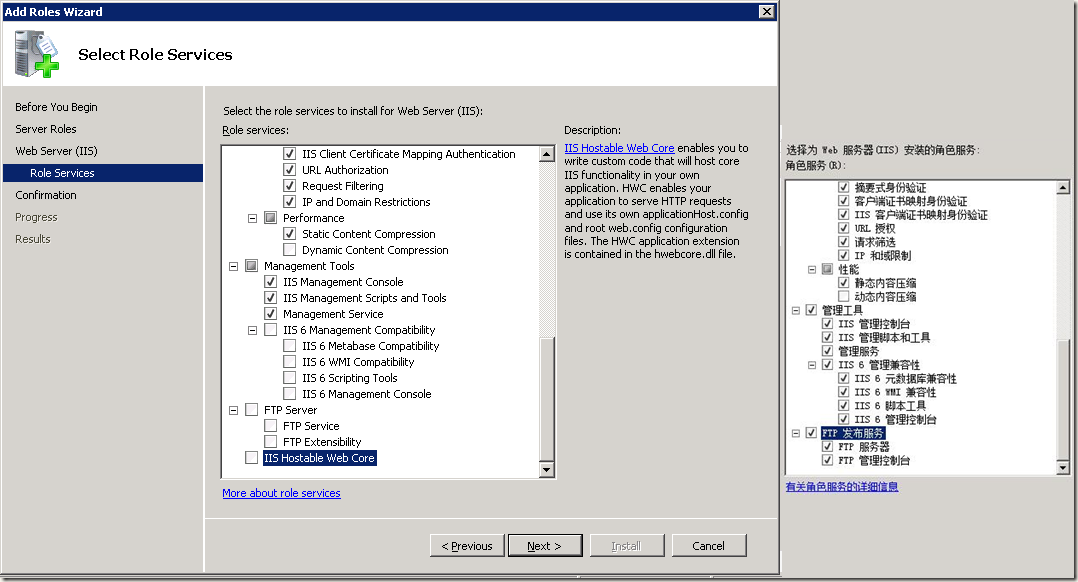Select the IIS Management Console row label

click(343, 282)
